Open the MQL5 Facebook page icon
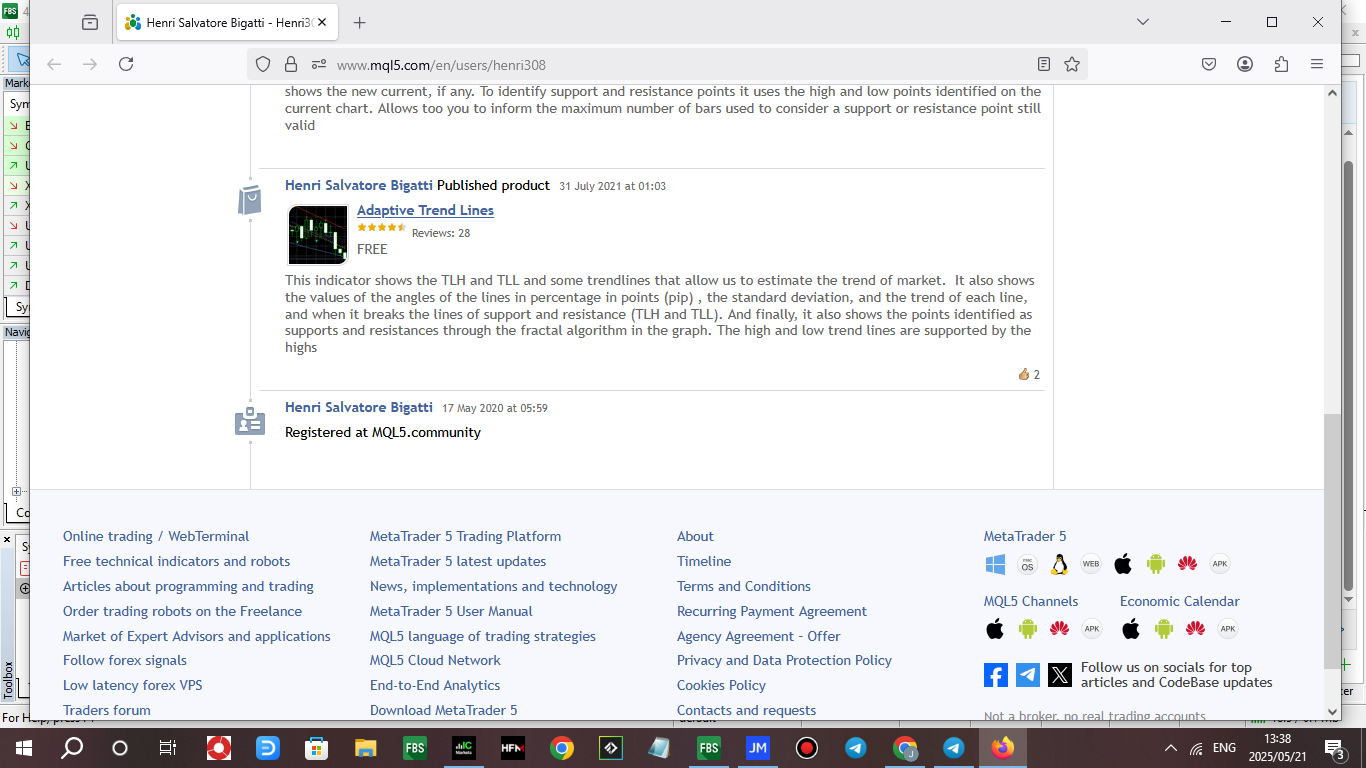Image resolution: width=1366 pixels, height=768 pixels. click(x=996, y=675)
